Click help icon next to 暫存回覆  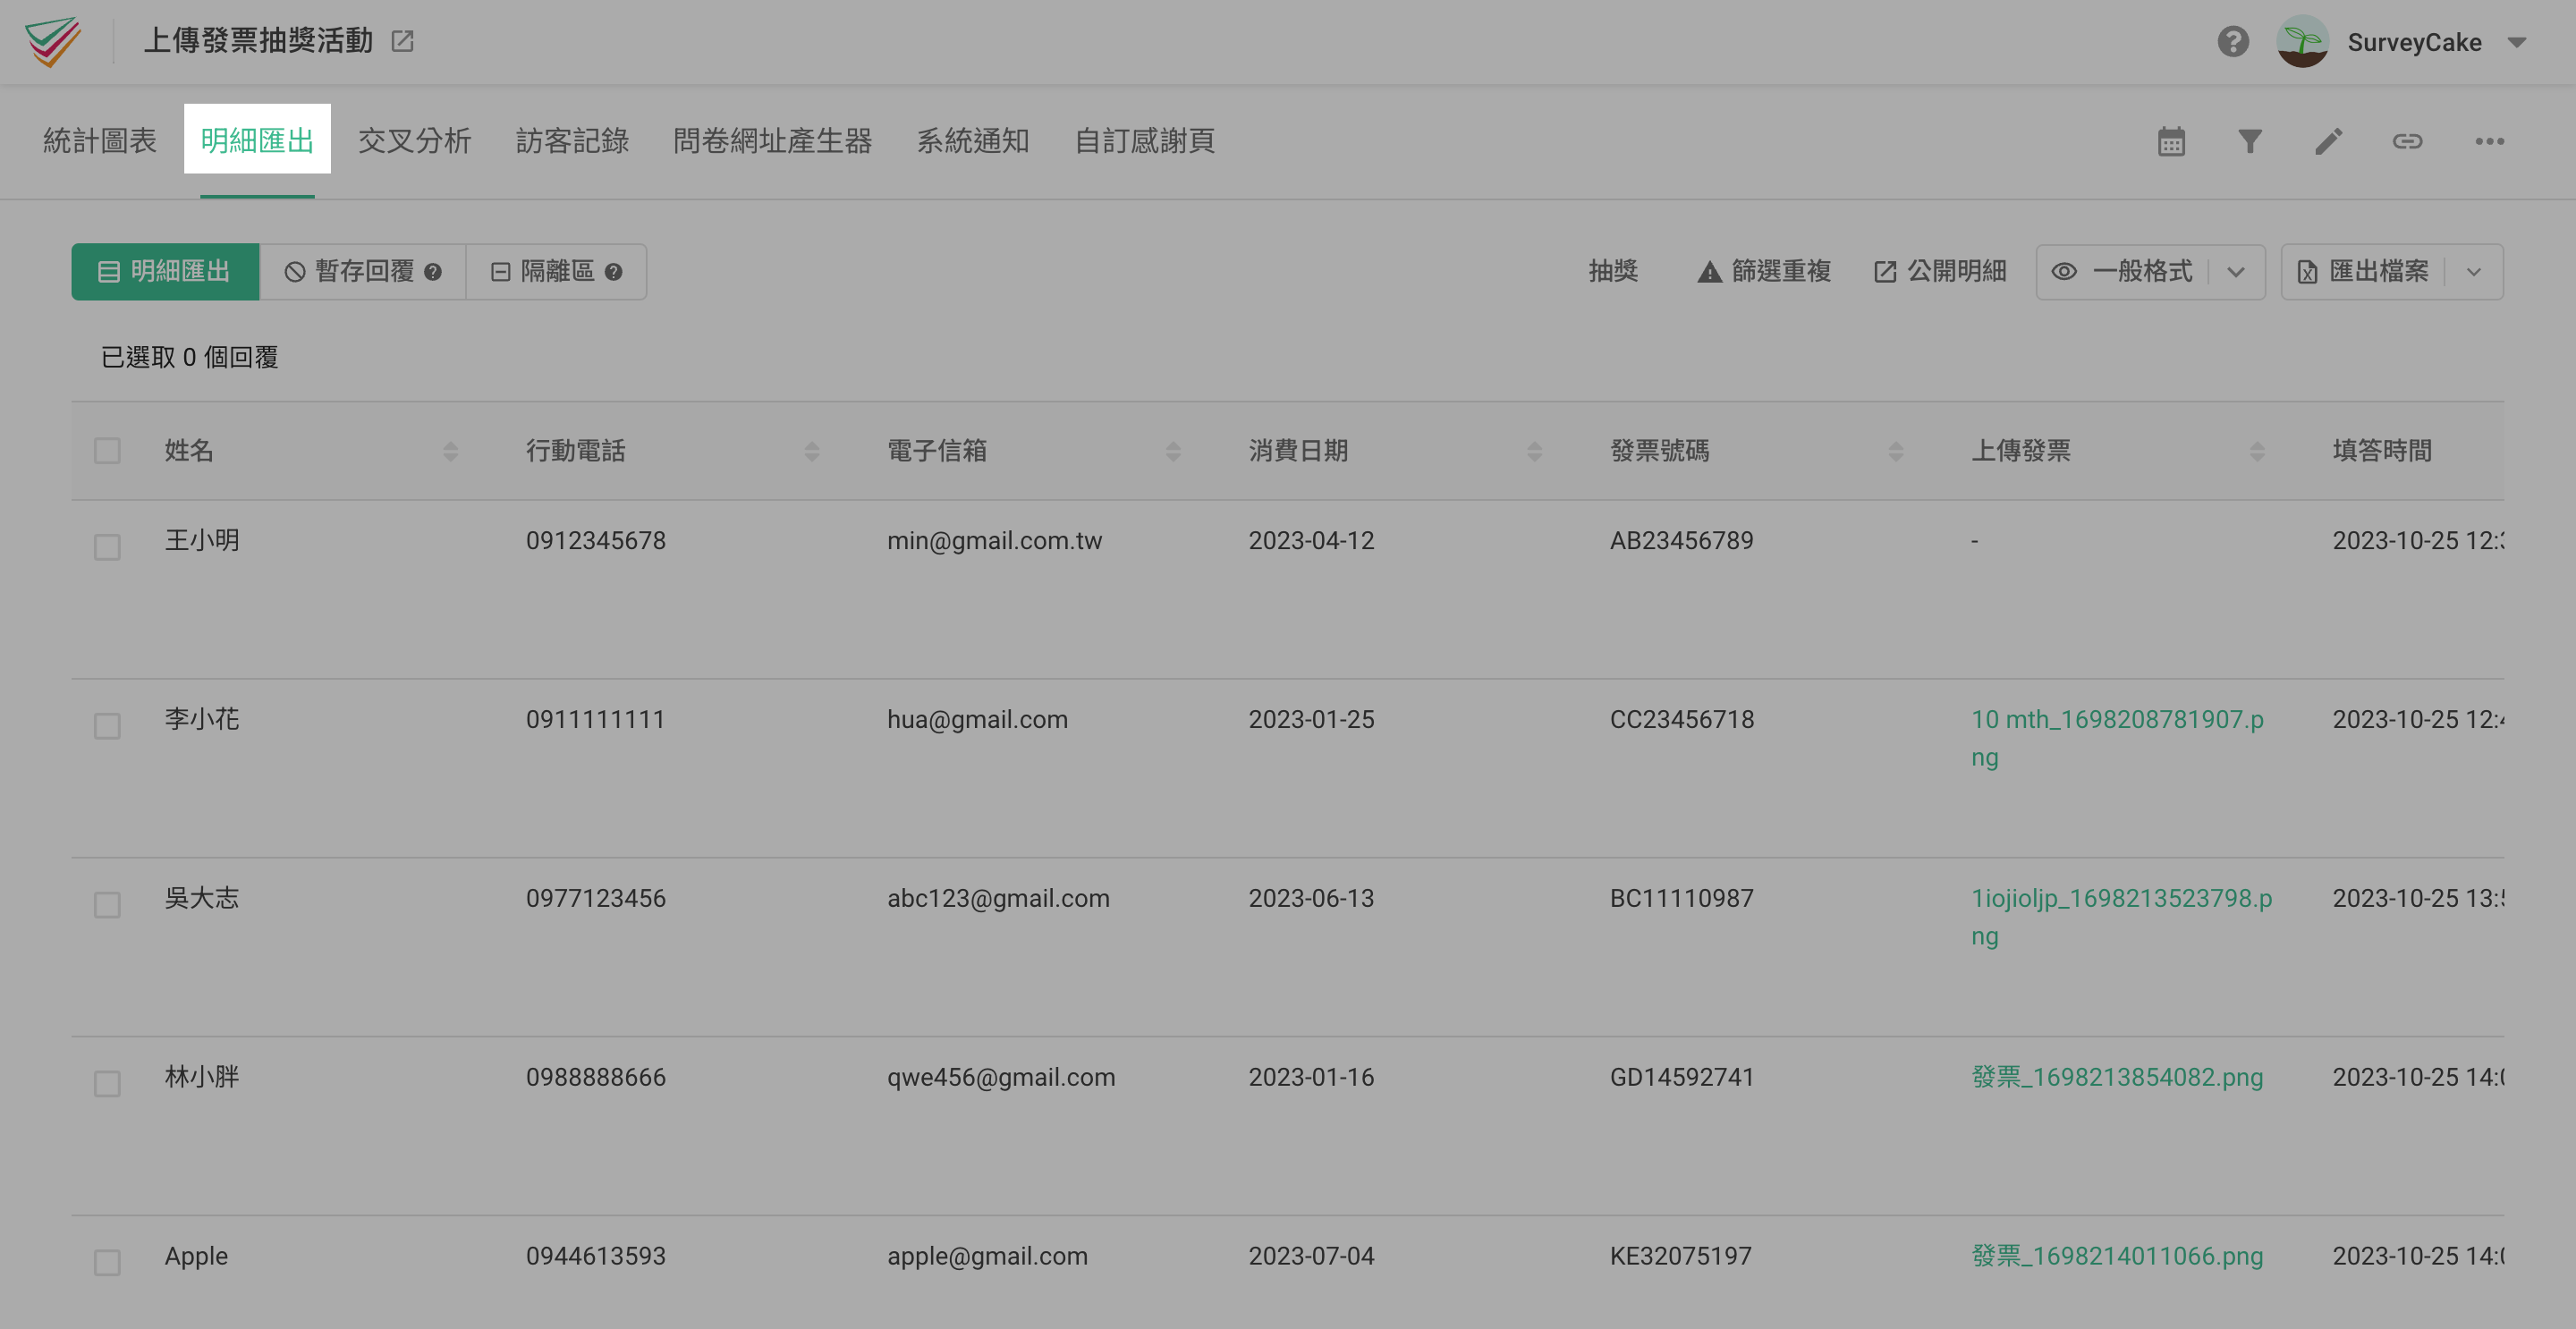click(x=433, y=272)
